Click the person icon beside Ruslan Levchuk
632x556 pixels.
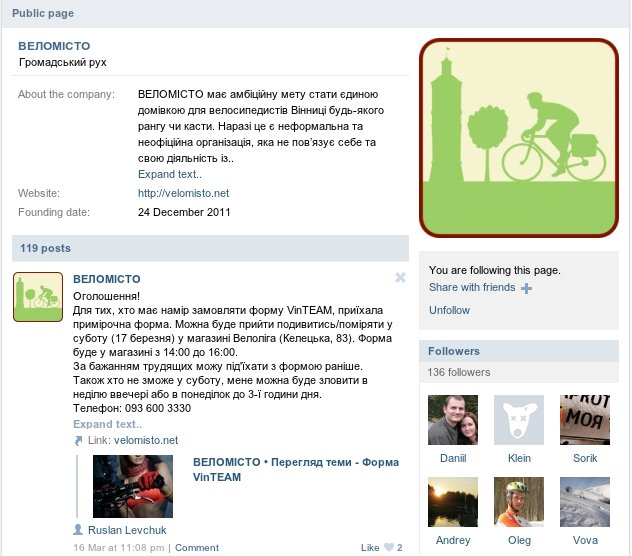[78, 529]
